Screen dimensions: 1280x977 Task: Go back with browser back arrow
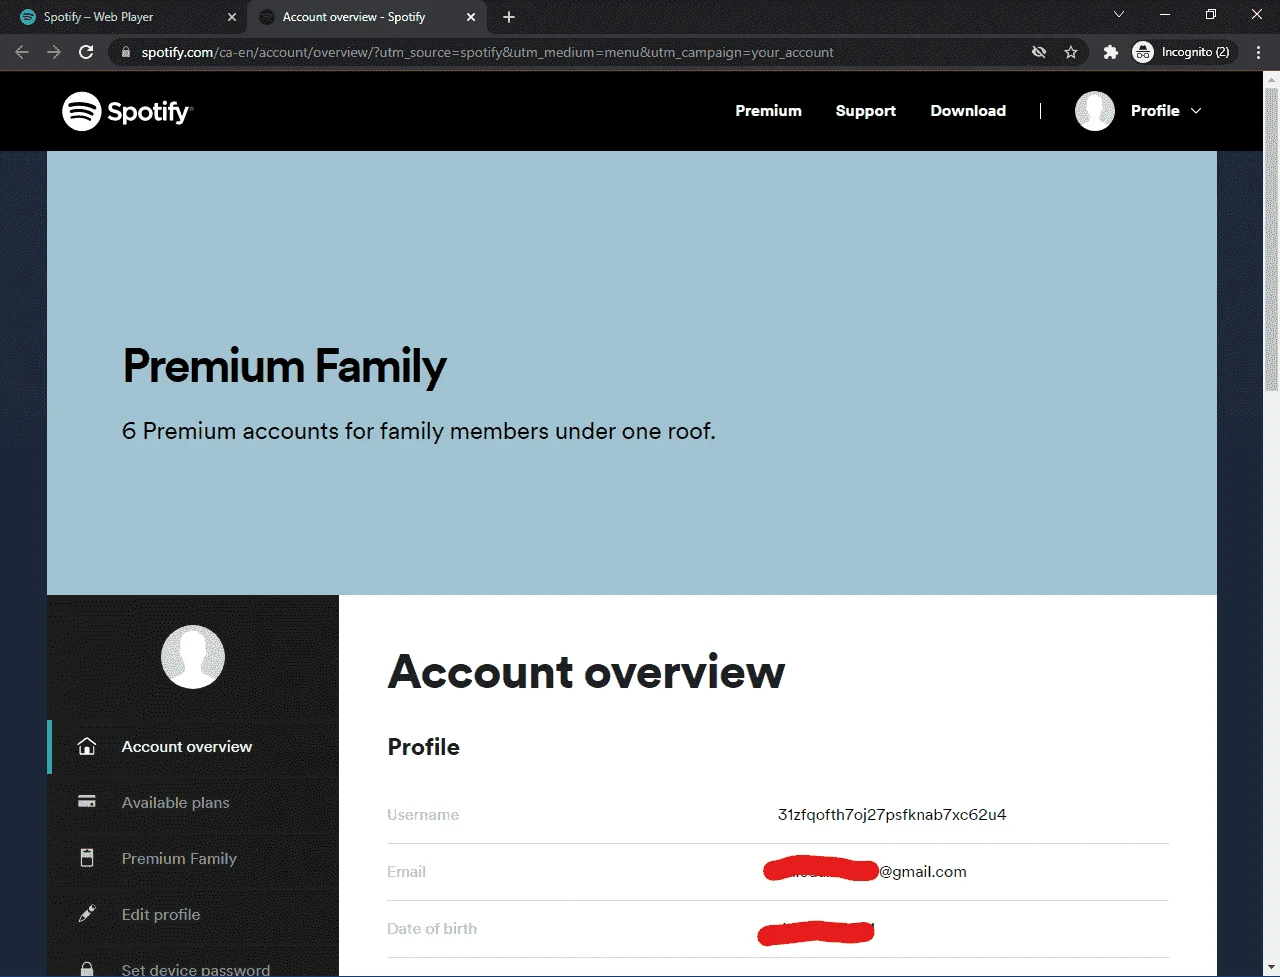coord(22,52)
